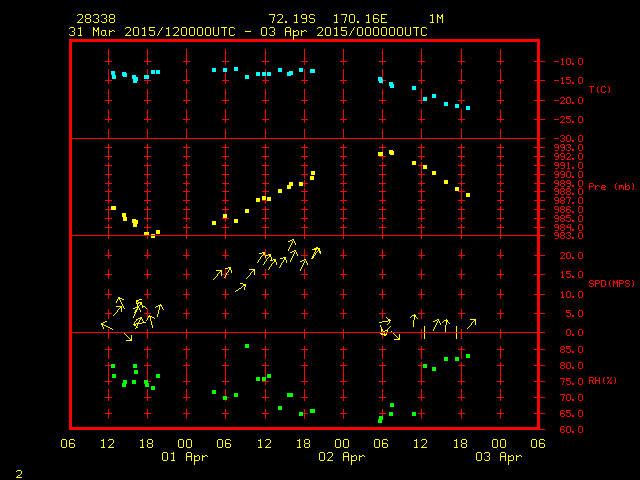The height and width of the screenshot is (480, 640).
Task: Click the rightmost yellow wind arrow
Action: [472, 322]
